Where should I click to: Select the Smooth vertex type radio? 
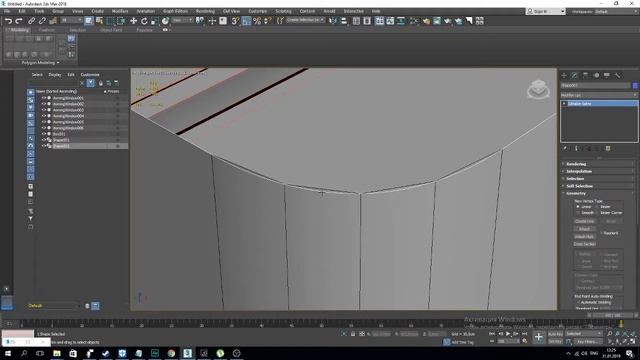[578, 213]
